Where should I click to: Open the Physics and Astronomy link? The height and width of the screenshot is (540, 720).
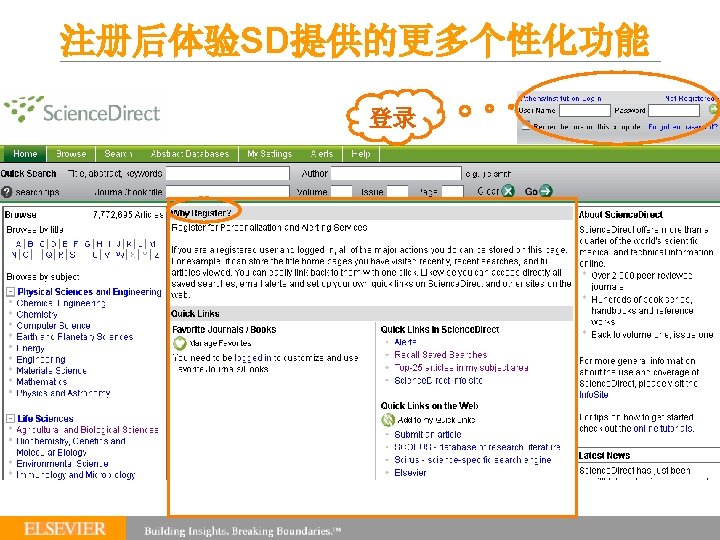63,393
